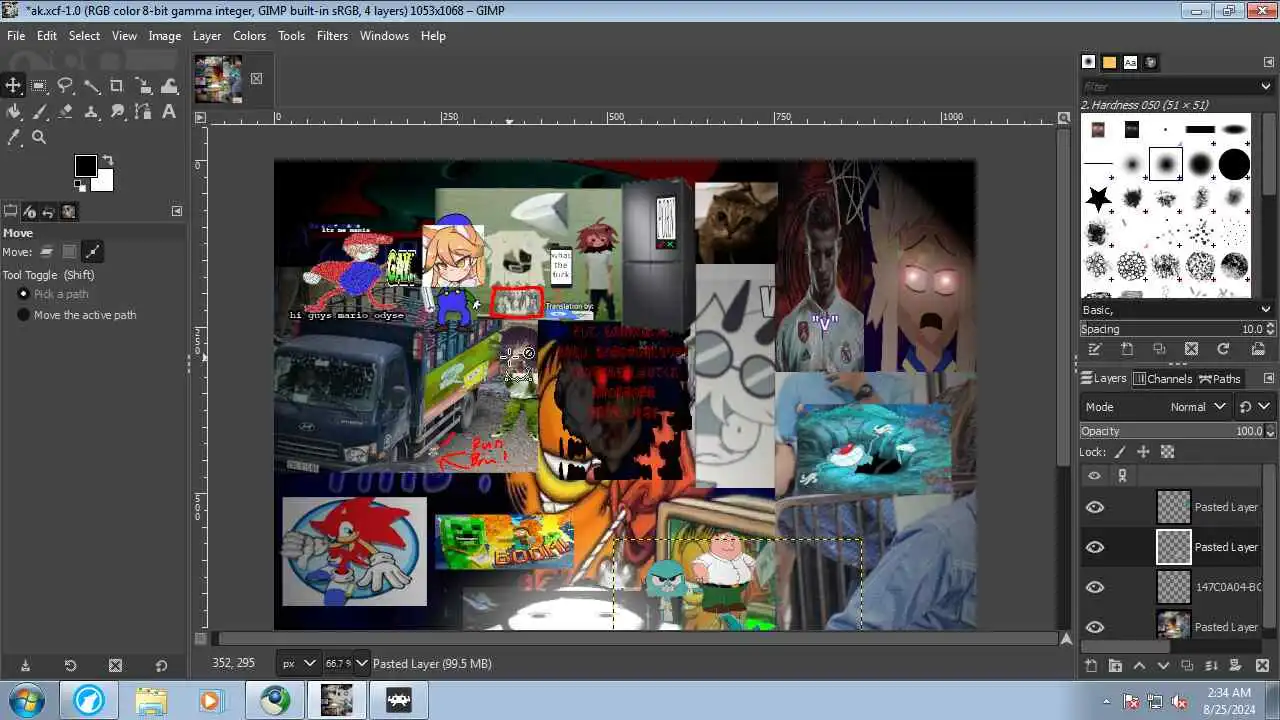Select the Unified Transform tool
The image size is (1280, 720).
[143, 86]
